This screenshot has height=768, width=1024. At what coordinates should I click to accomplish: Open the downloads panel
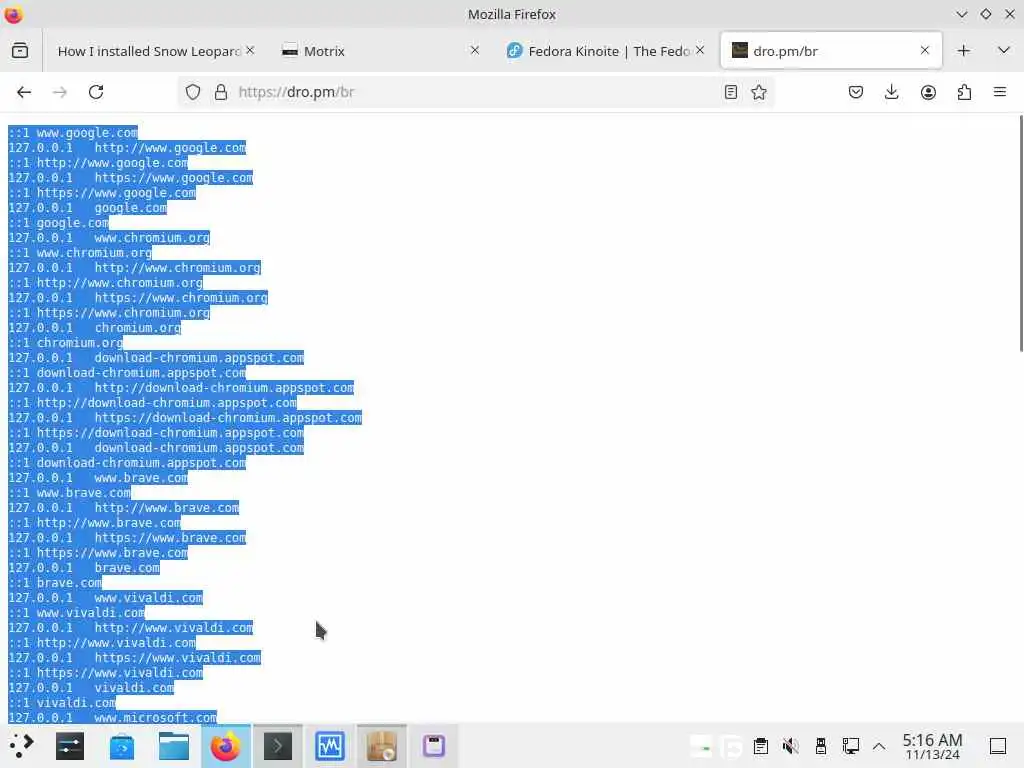click(891, 92)
